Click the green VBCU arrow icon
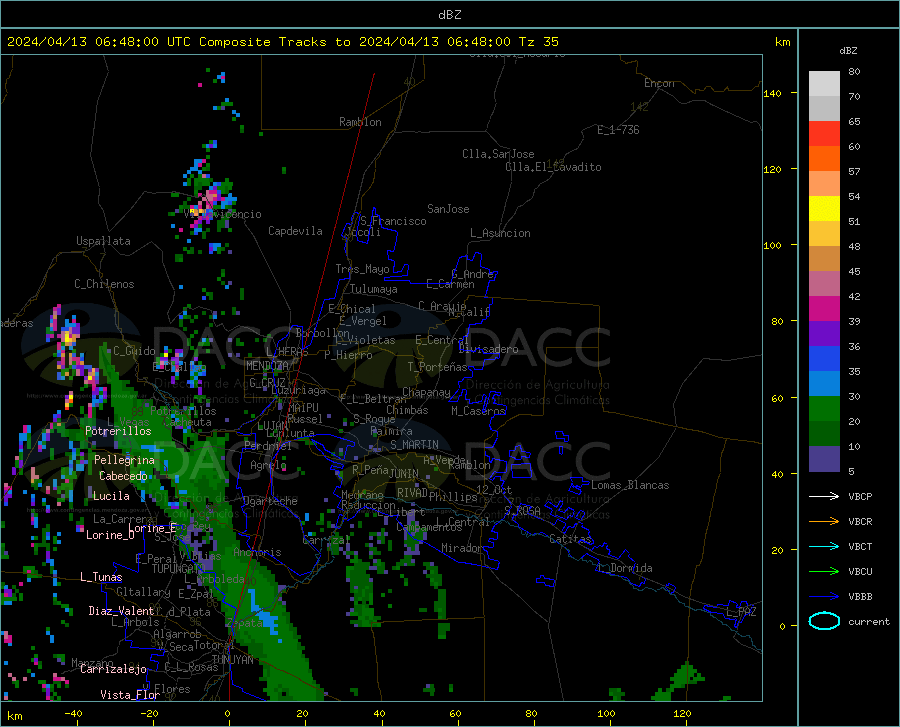This screenshot has width=900, height=727. point(824,571)
